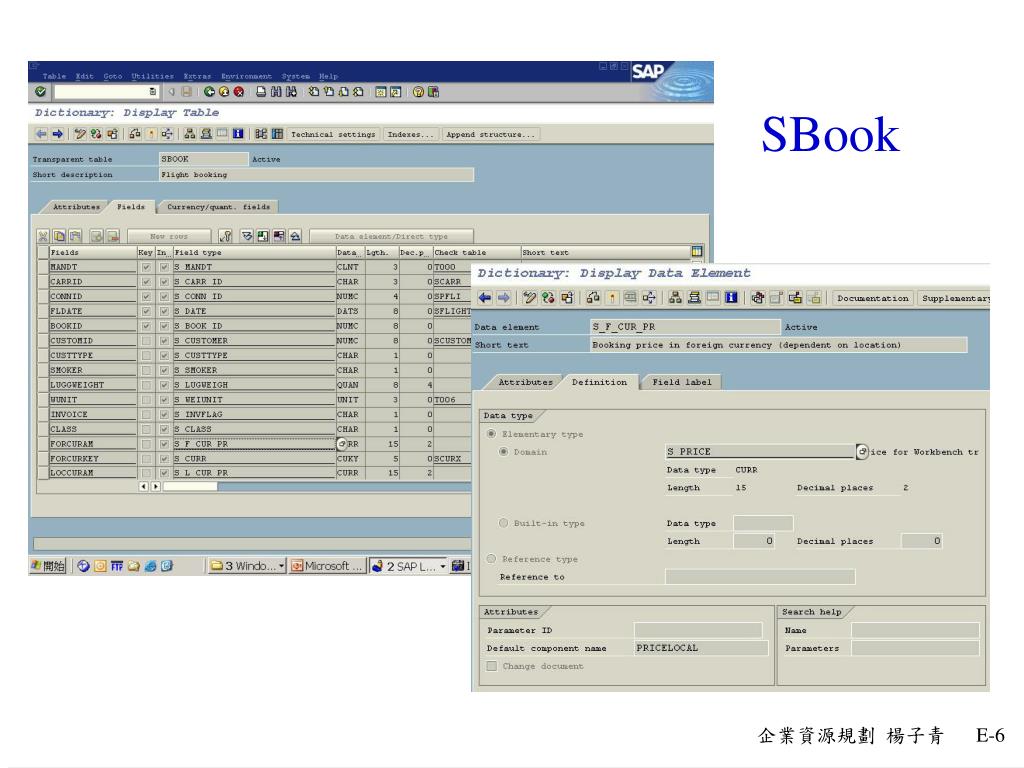The image size is (1024, 768).
Task: Toggle Change document checkbox
Action: (492, 666)
